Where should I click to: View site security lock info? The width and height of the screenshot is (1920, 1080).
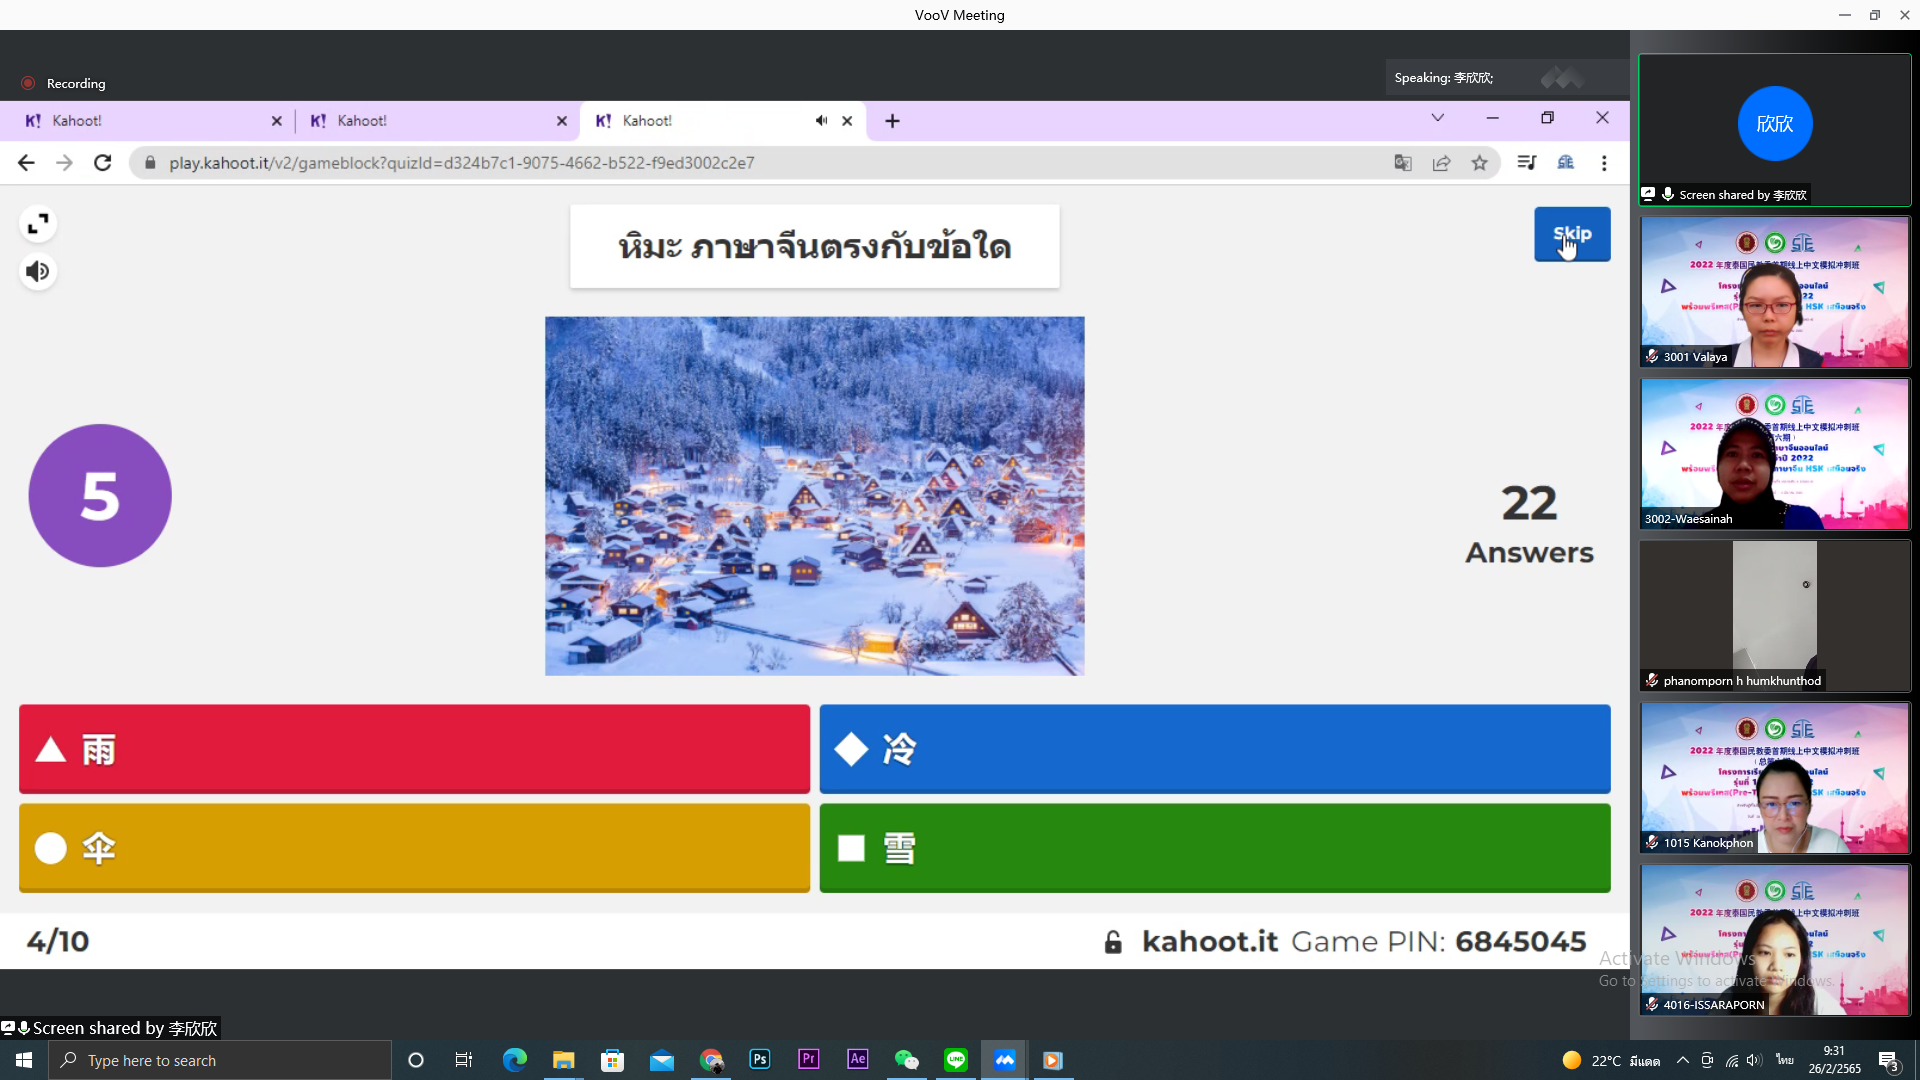point(150,163)
